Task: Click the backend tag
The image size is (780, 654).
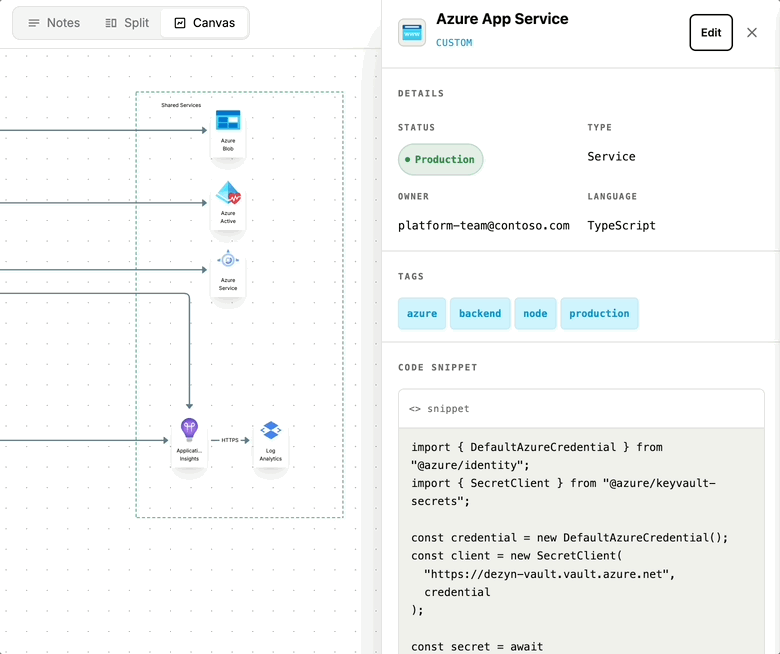Action: (x=480, y=314)
